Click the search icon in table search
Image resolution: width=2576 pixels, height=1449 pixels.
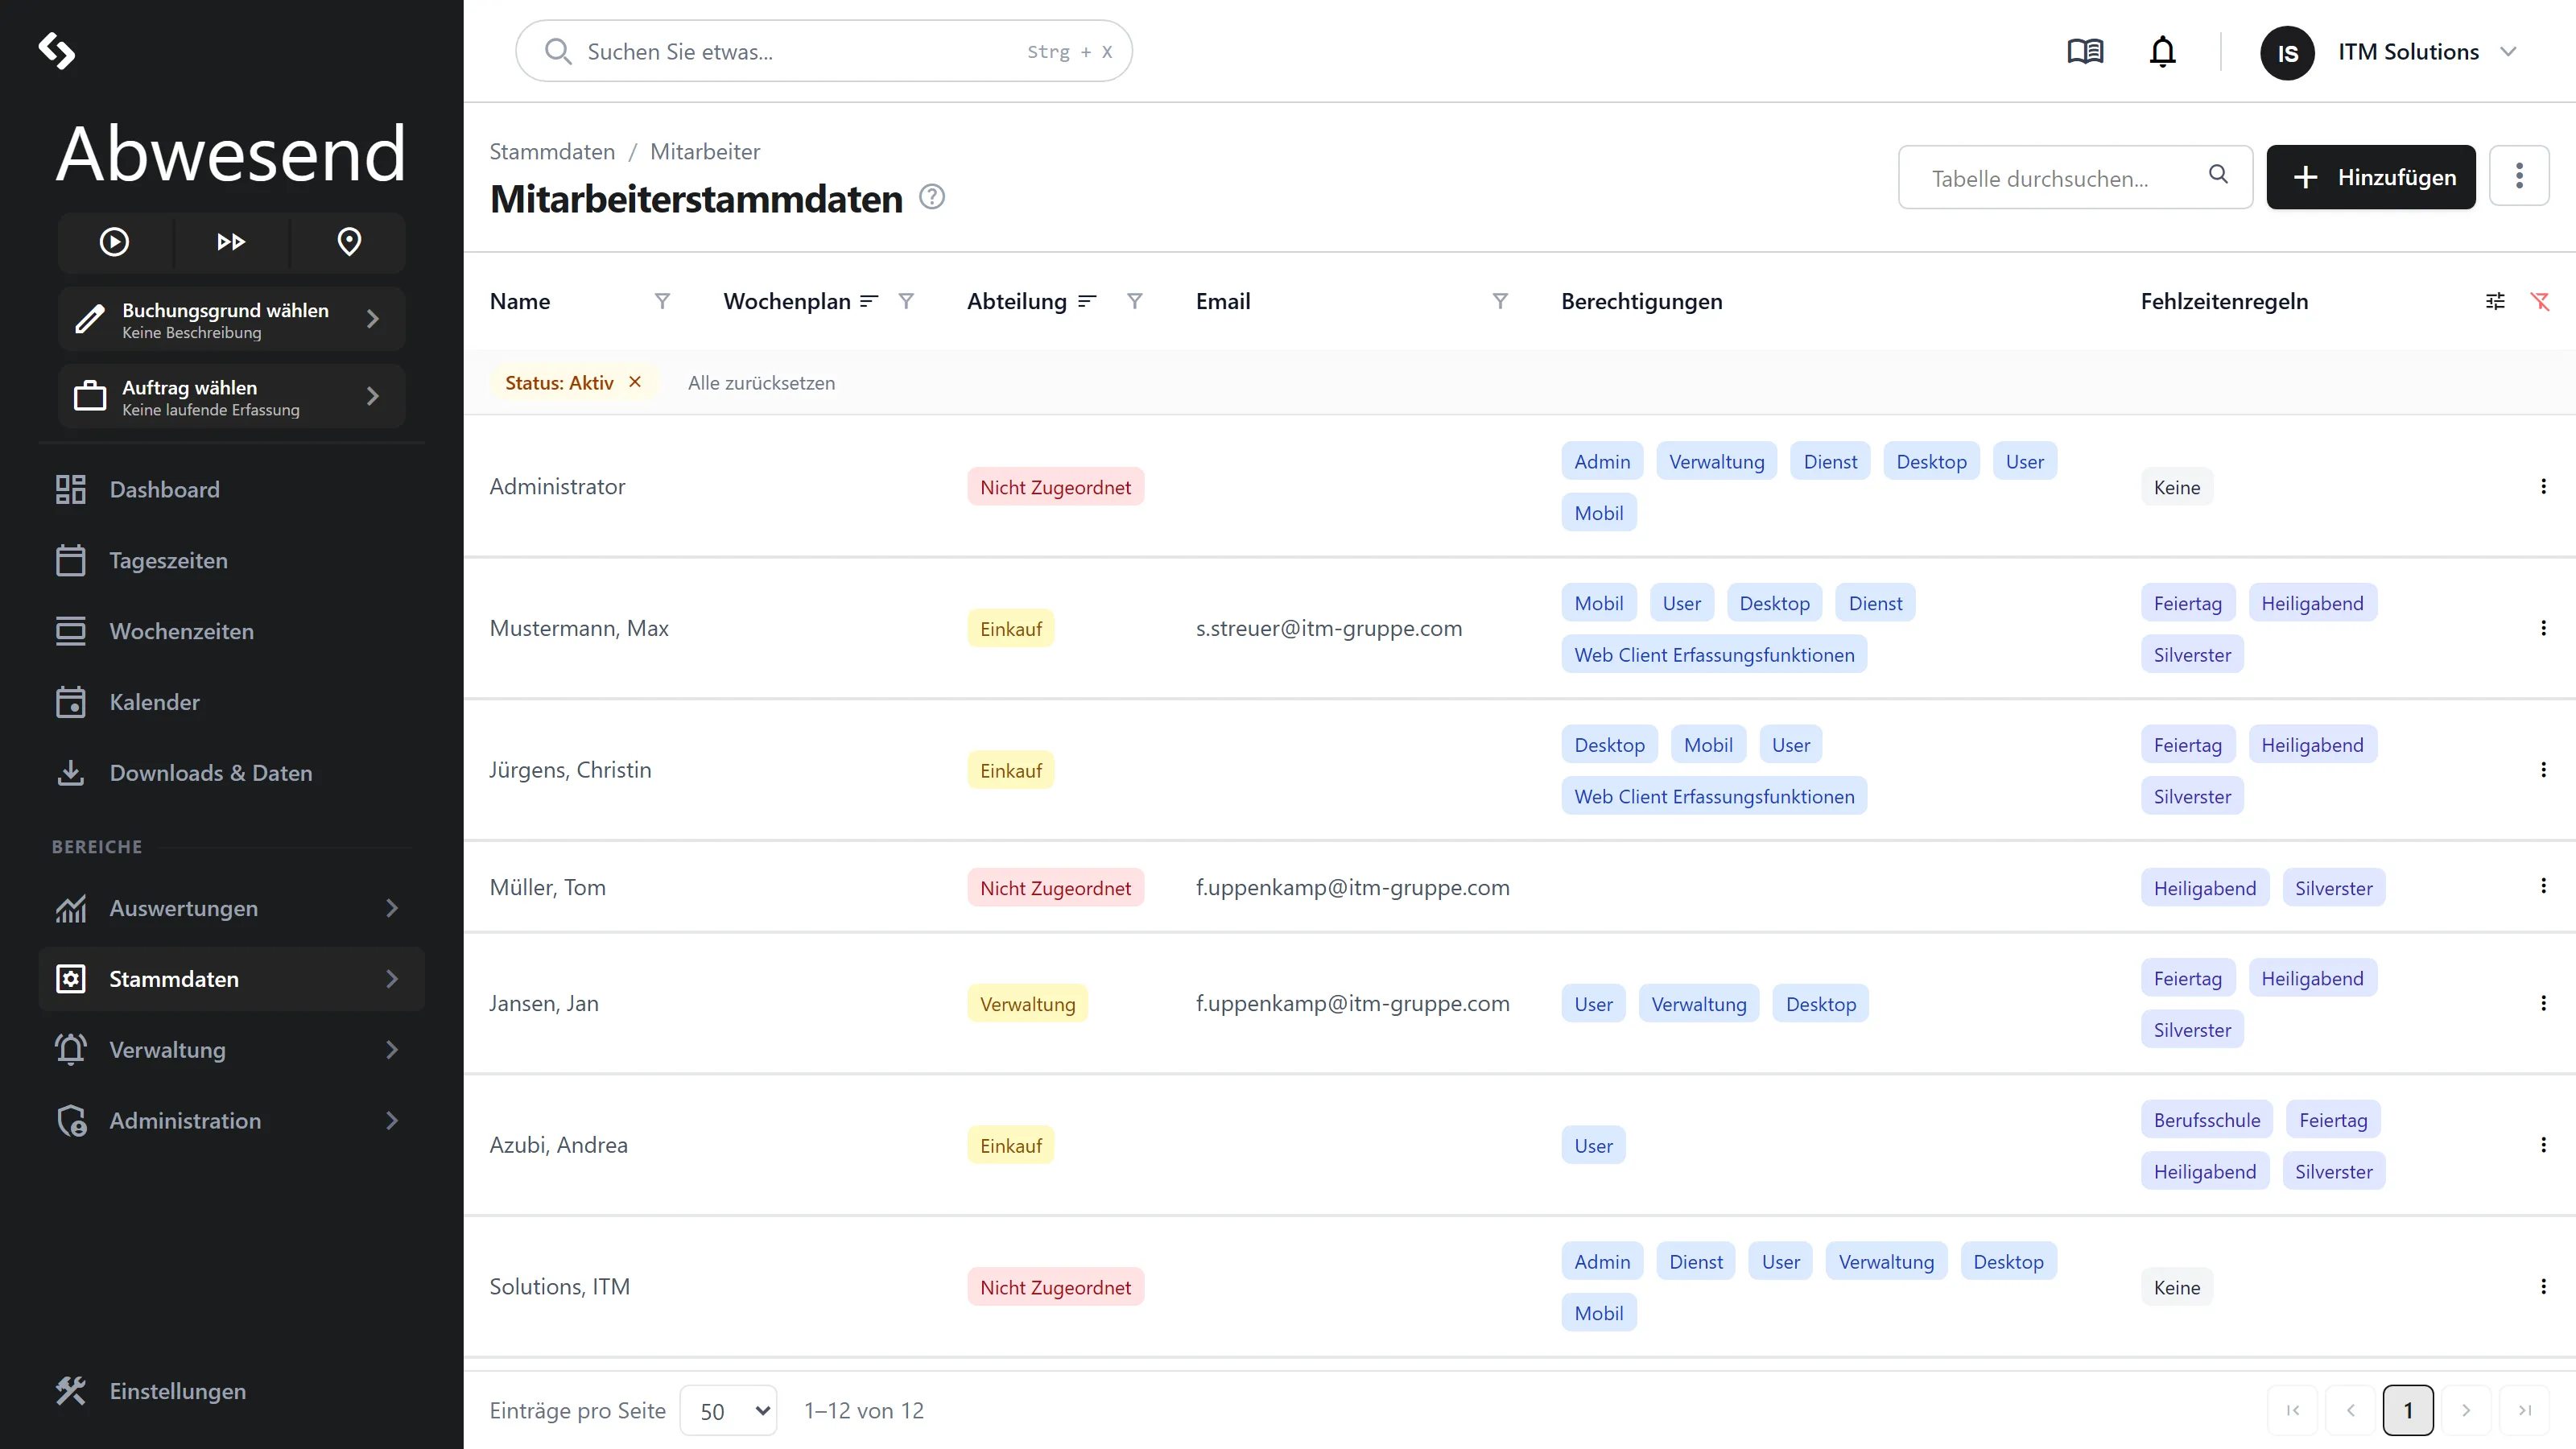point(2218,174)
